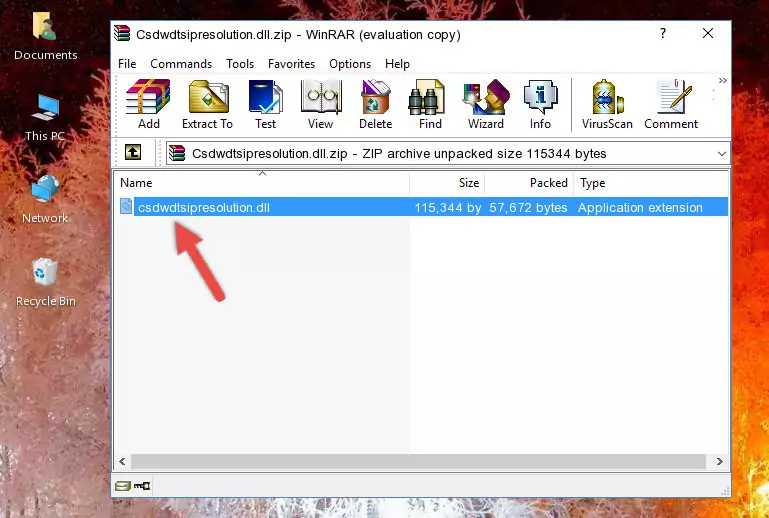Click the question mark help button
The width and height of the screenshot is (769, 518).
(663, 33)
